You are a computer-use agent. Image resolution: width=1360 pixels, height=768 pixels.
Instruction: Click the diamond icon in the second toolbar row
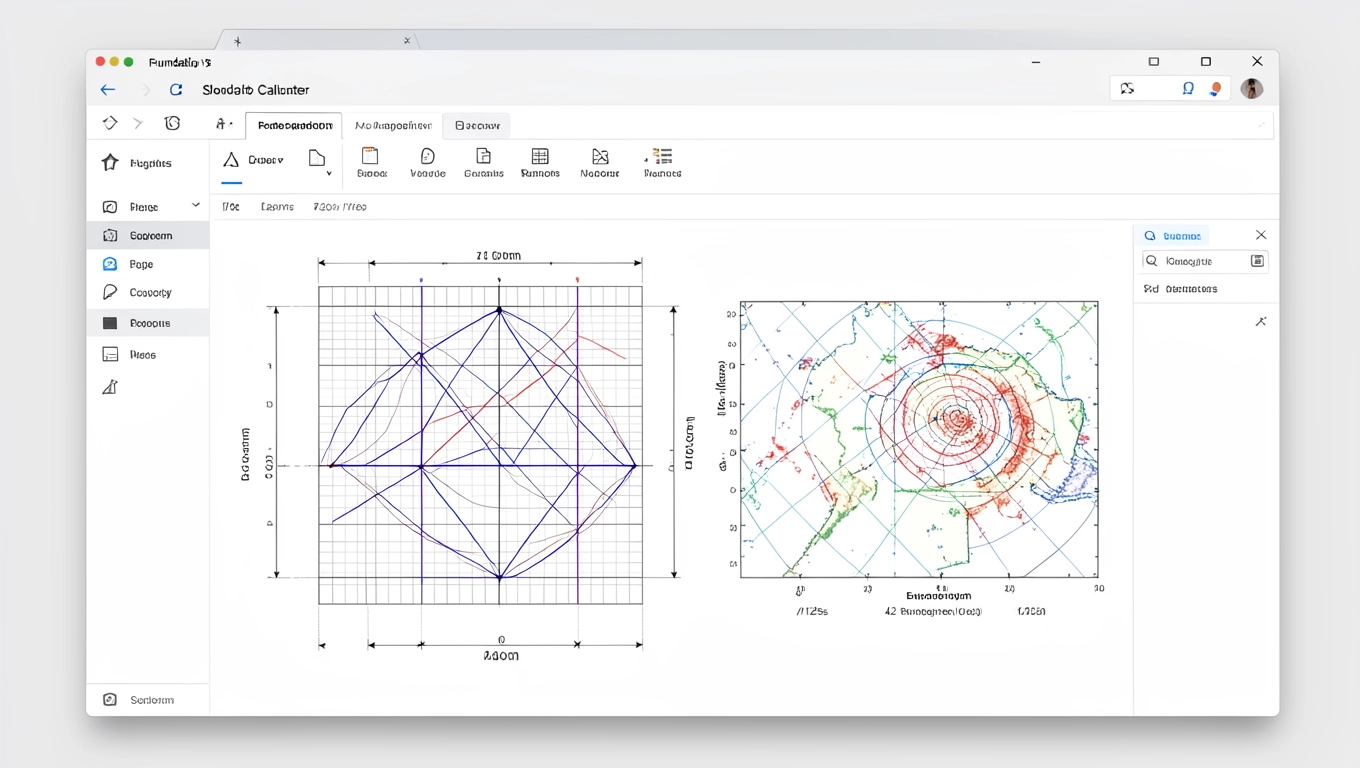110,123
